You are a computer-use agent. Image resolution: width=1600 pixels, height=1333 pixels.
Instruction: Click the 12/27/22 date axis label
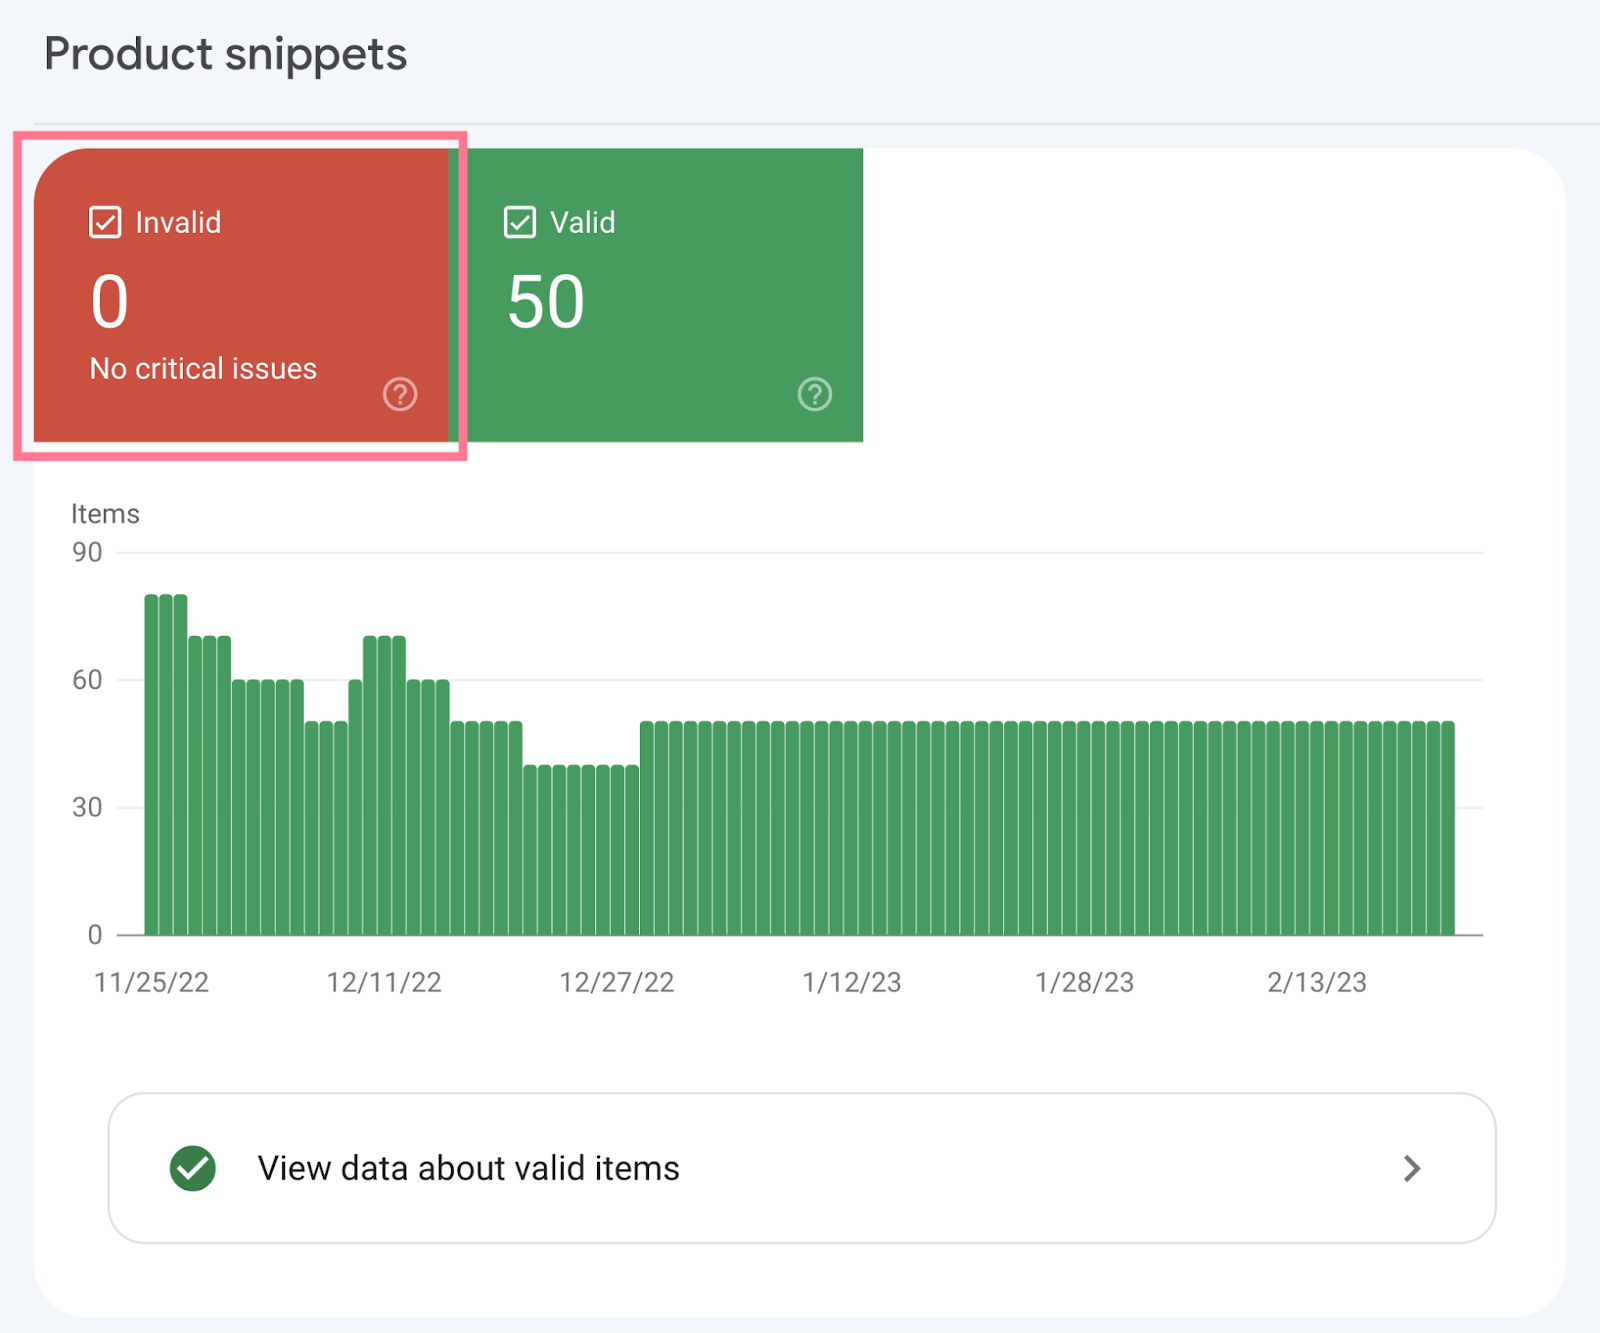pyautogui.click(x=616, y=982)
